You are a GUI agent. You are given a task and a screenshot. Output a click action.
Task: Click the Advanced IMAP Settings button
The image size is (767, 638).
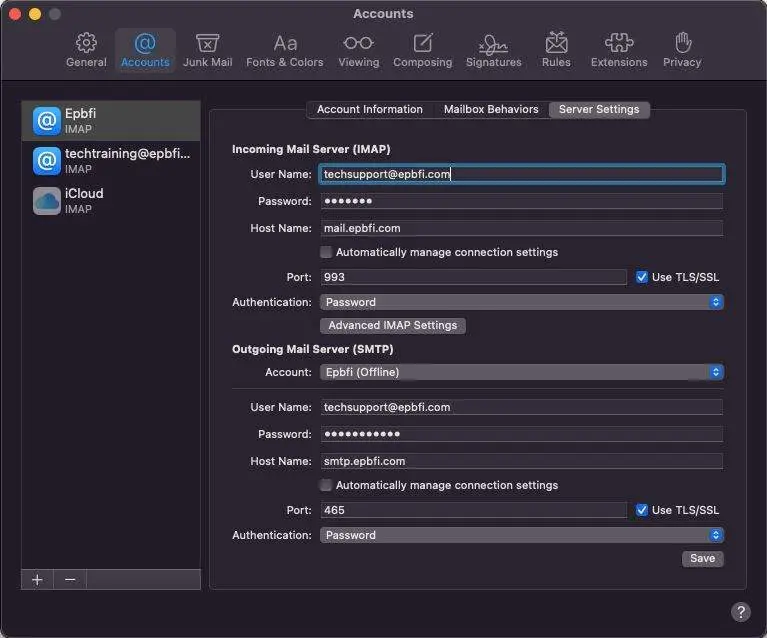click(x=392, y=325)
